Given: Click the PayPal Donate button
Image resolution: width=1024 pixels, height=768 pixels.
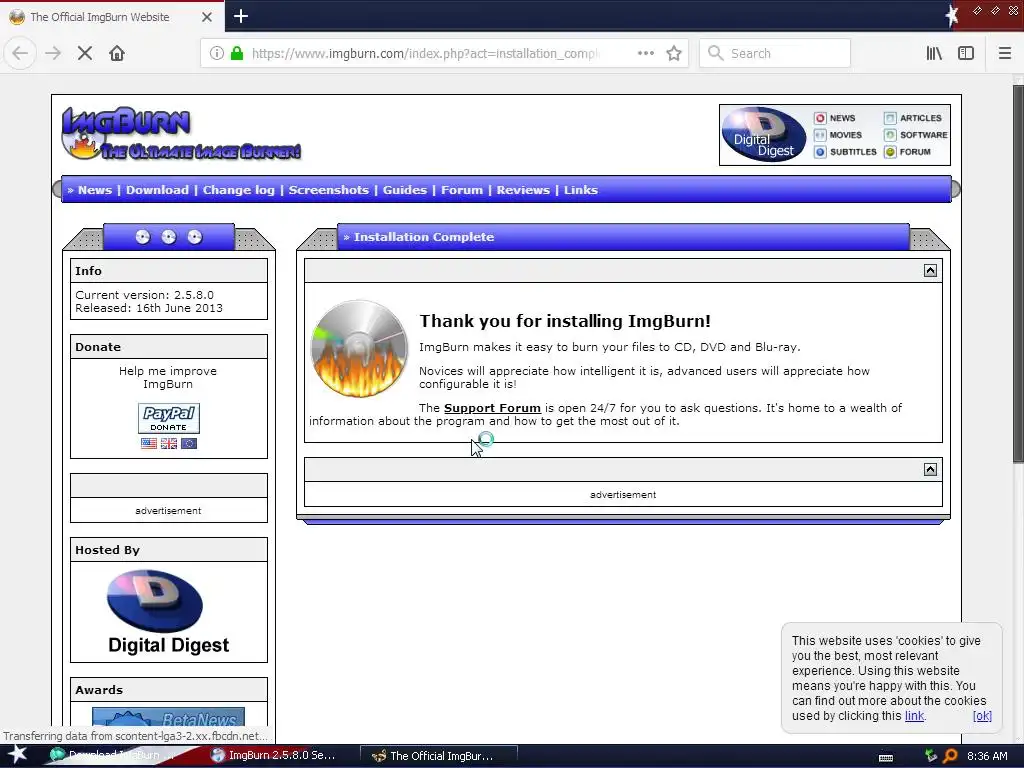Looking at the screenshot, I should [x=168, y=418].
